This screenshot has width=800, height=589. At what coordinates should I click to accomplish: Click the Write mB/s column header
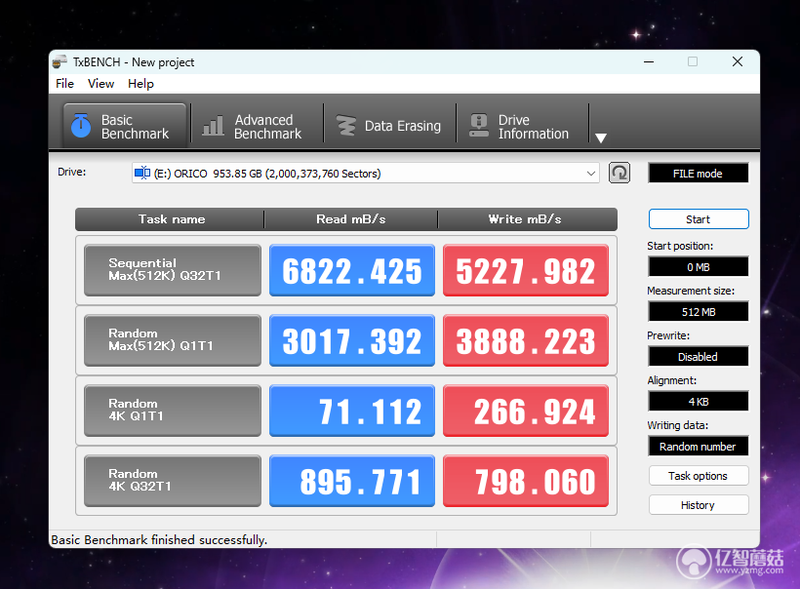526,219
